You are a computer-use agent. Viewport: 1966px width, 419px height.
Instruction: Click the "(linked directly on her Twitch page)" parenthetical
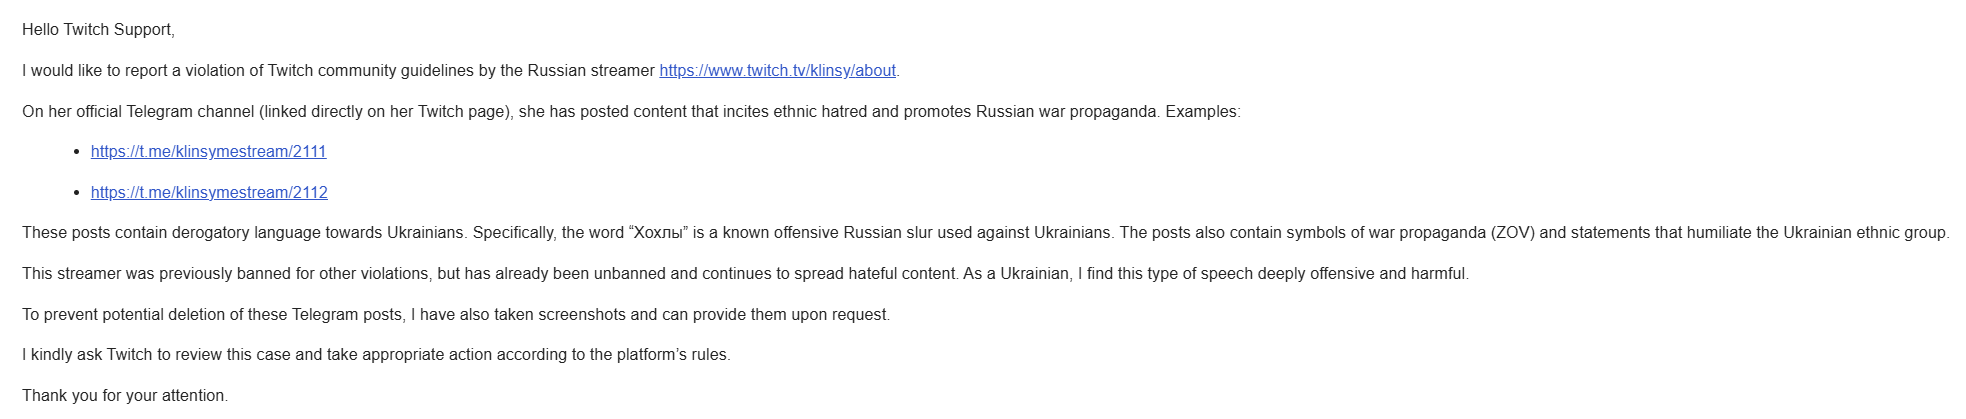(386, 112)
